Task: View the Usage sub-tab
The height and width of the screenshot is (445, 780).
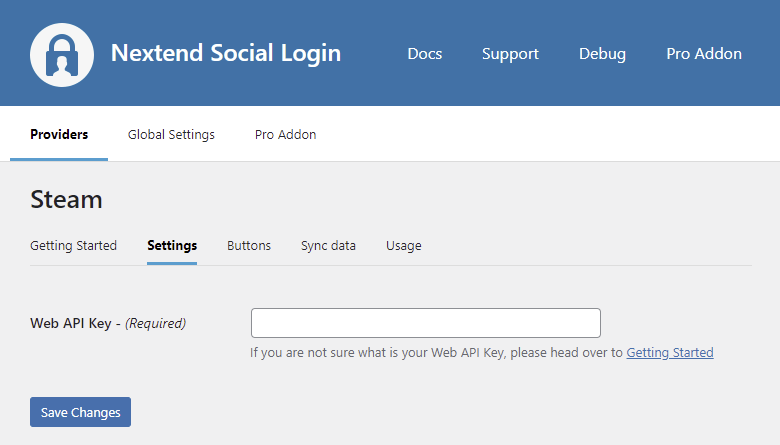Action: tap(404, 245)
